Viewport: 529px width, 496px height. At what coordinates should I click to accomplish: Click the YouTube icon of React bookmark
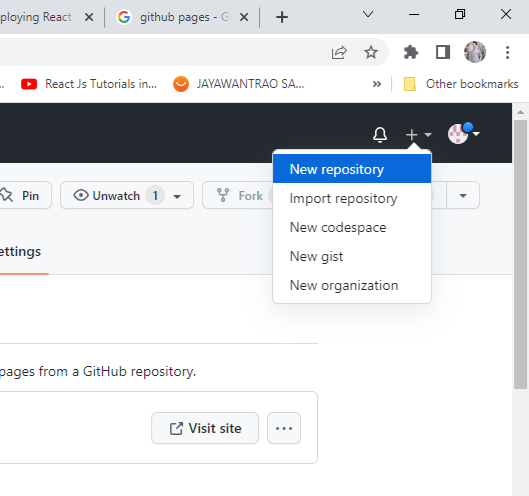pyautogui.click(x=29, y=84)
